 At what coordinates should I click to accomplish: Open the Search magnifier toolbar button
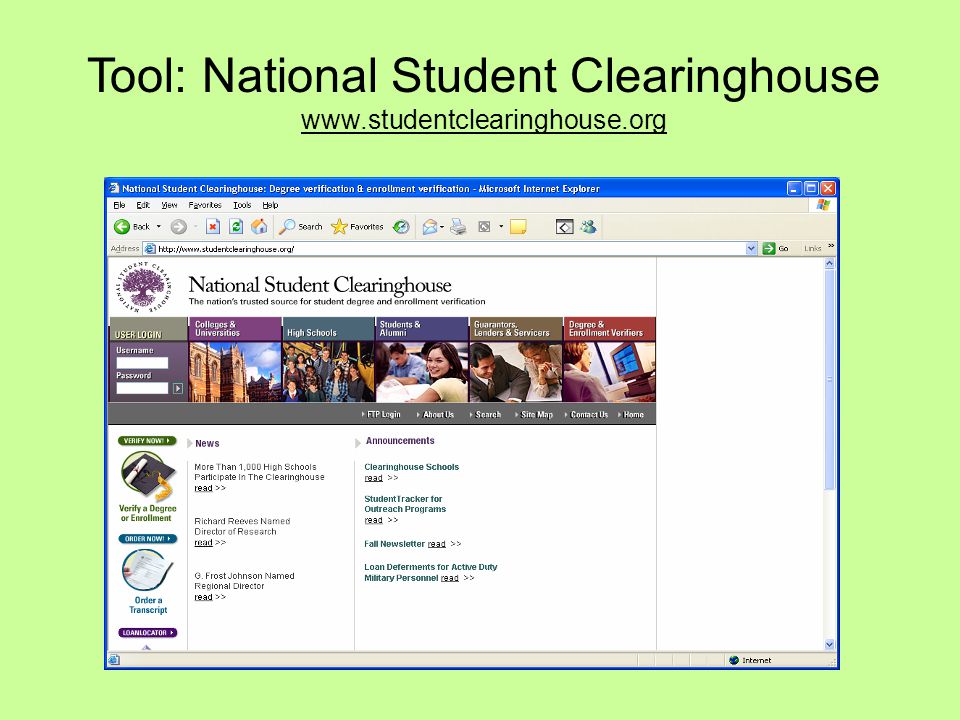301,227
